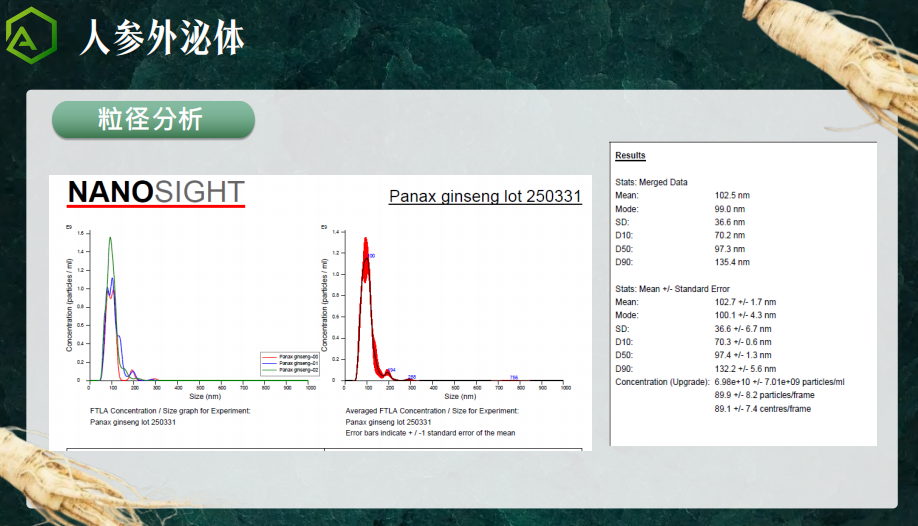Click the right graph Concentration y-axis label

(x=324, y=305)
